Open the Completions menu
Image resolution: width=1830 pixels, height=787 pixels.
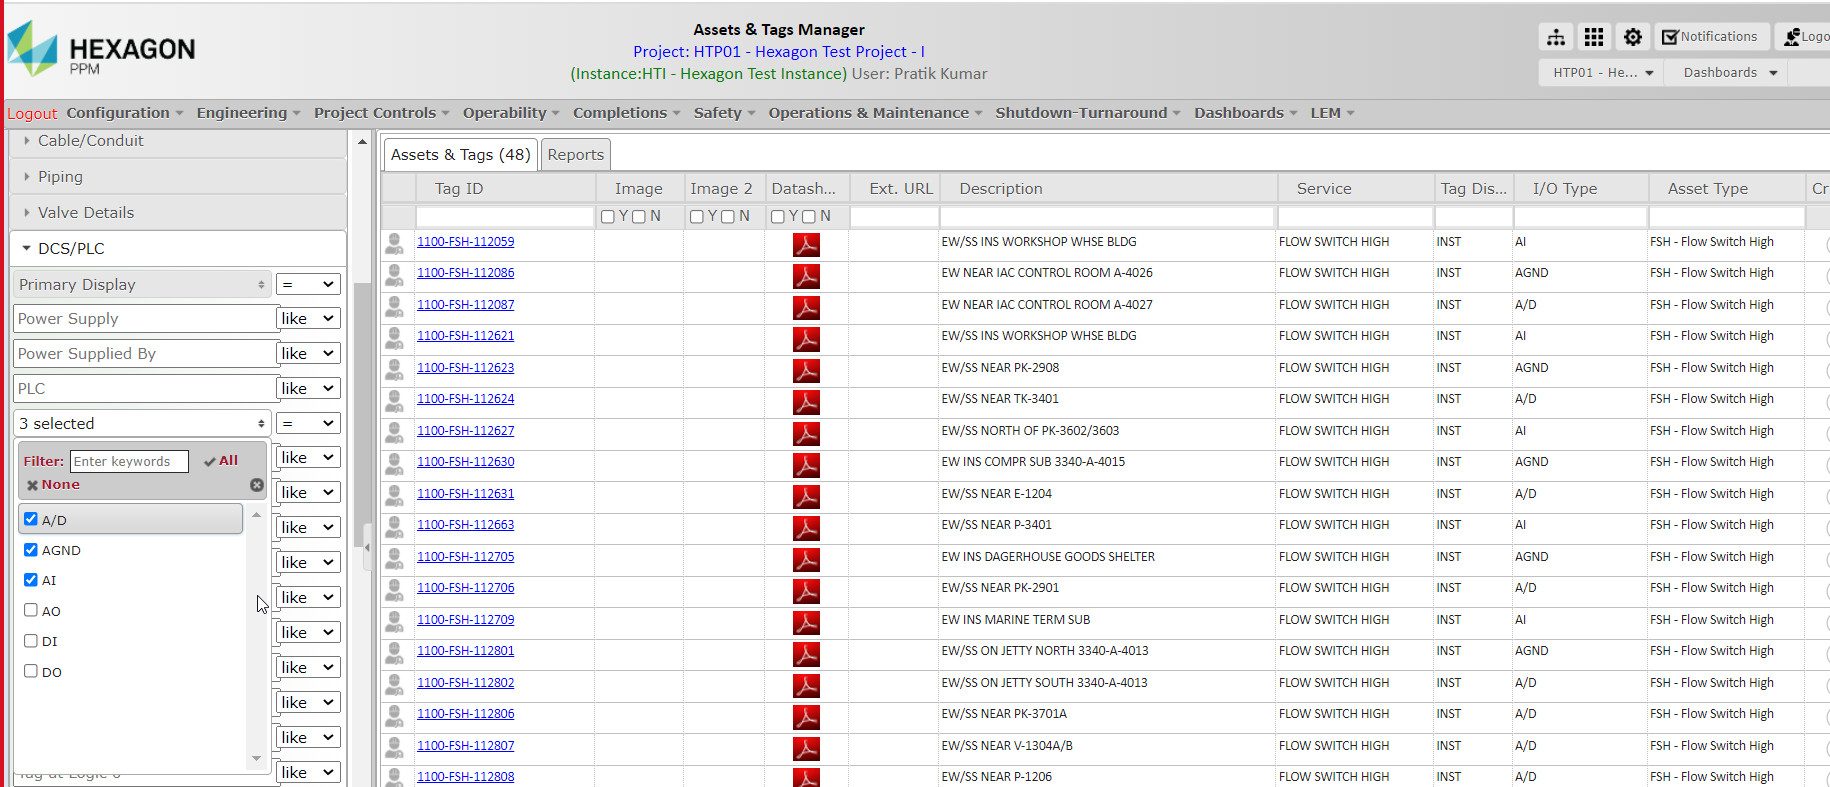(627, 113)
